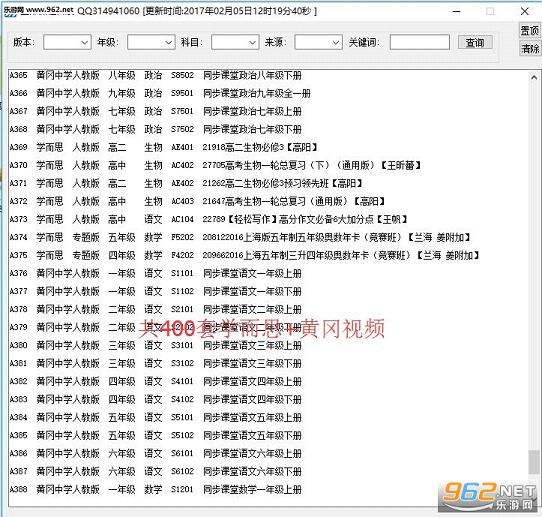Open the 科目 dropdown
The height and width of the screenshot is (517, 542).
click(235, 42)
